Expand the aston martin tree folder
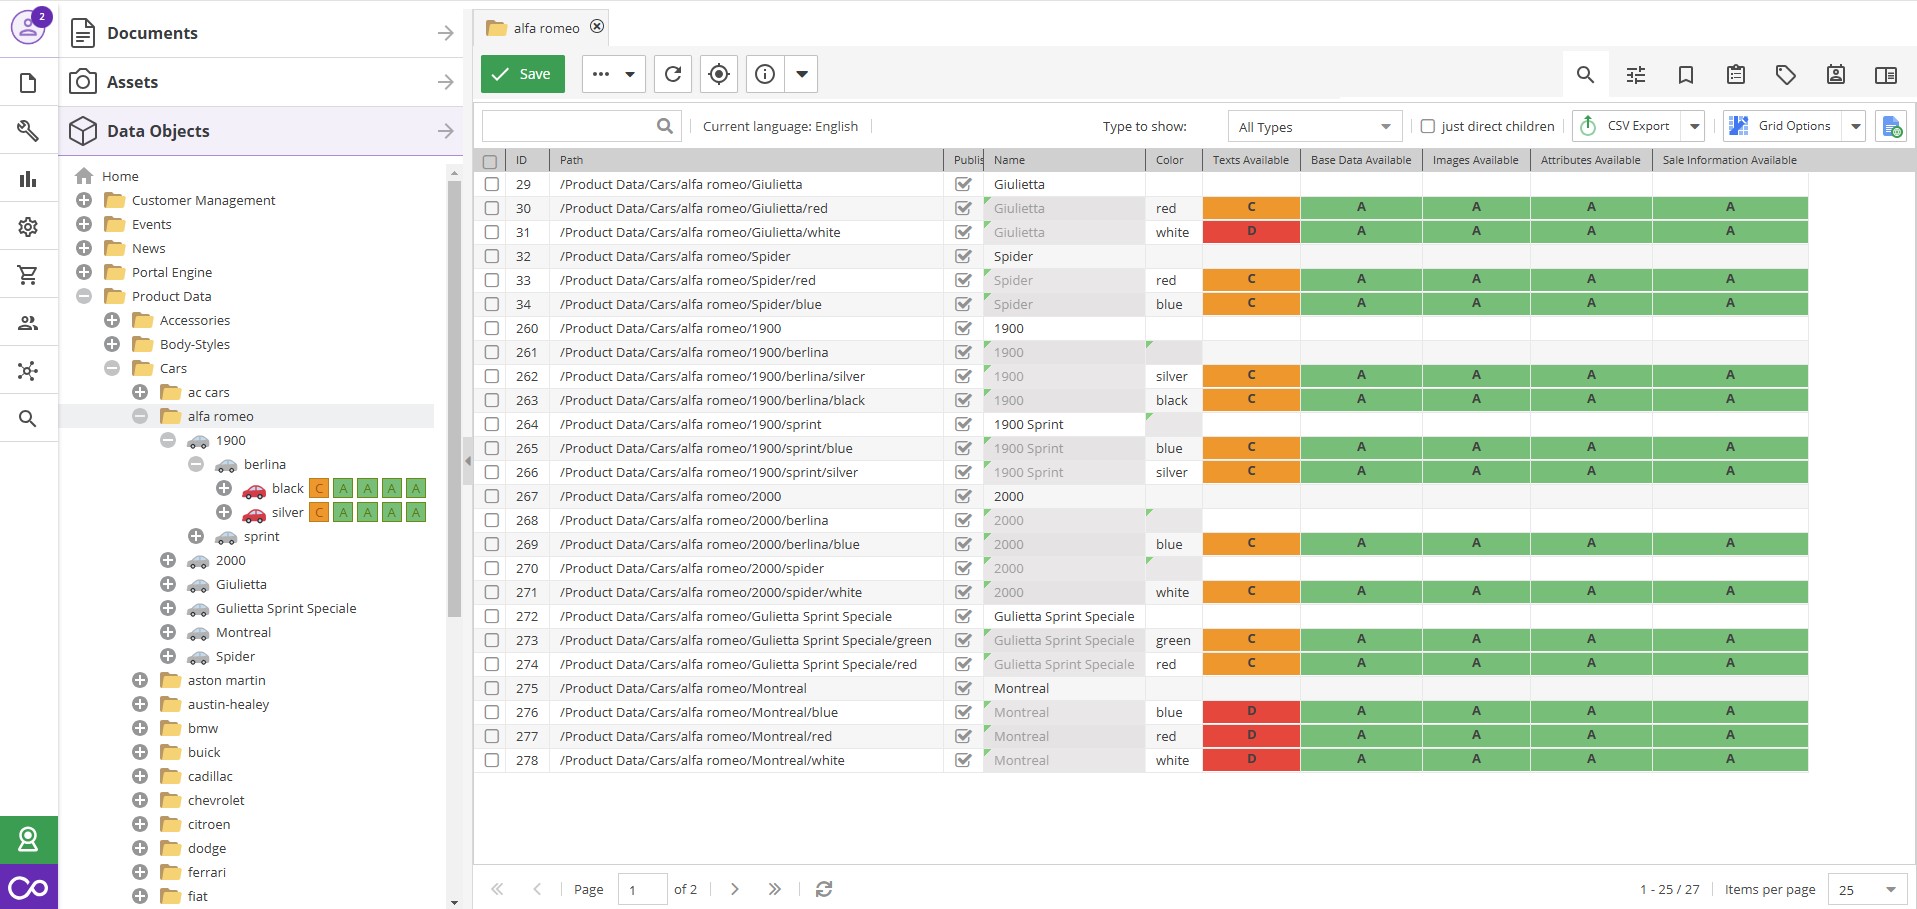The width and height of the screenshot is (1917, 909). tap(140, 680)
